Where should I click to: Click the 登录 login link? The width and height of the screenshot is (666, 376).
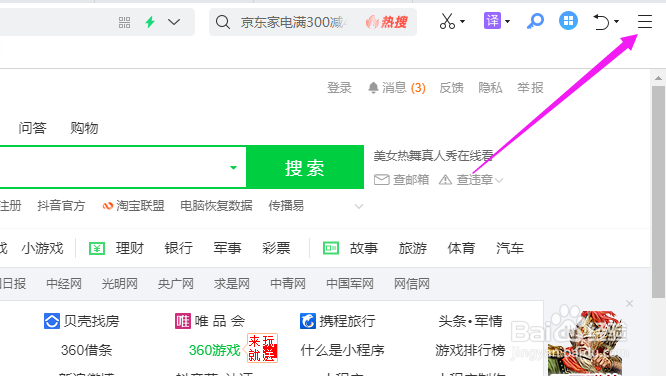(x=339, y=88)
